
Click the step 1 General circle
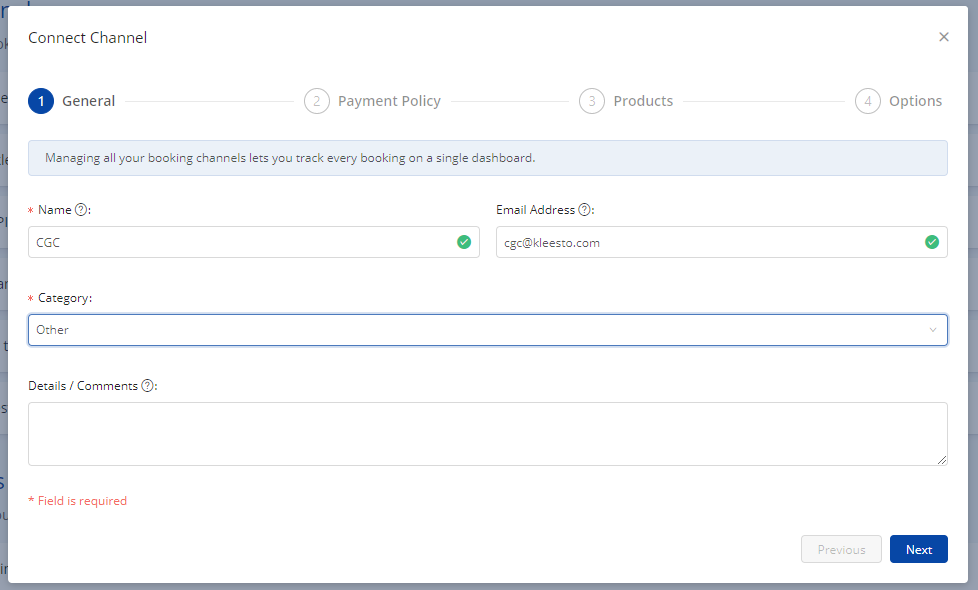41,101
